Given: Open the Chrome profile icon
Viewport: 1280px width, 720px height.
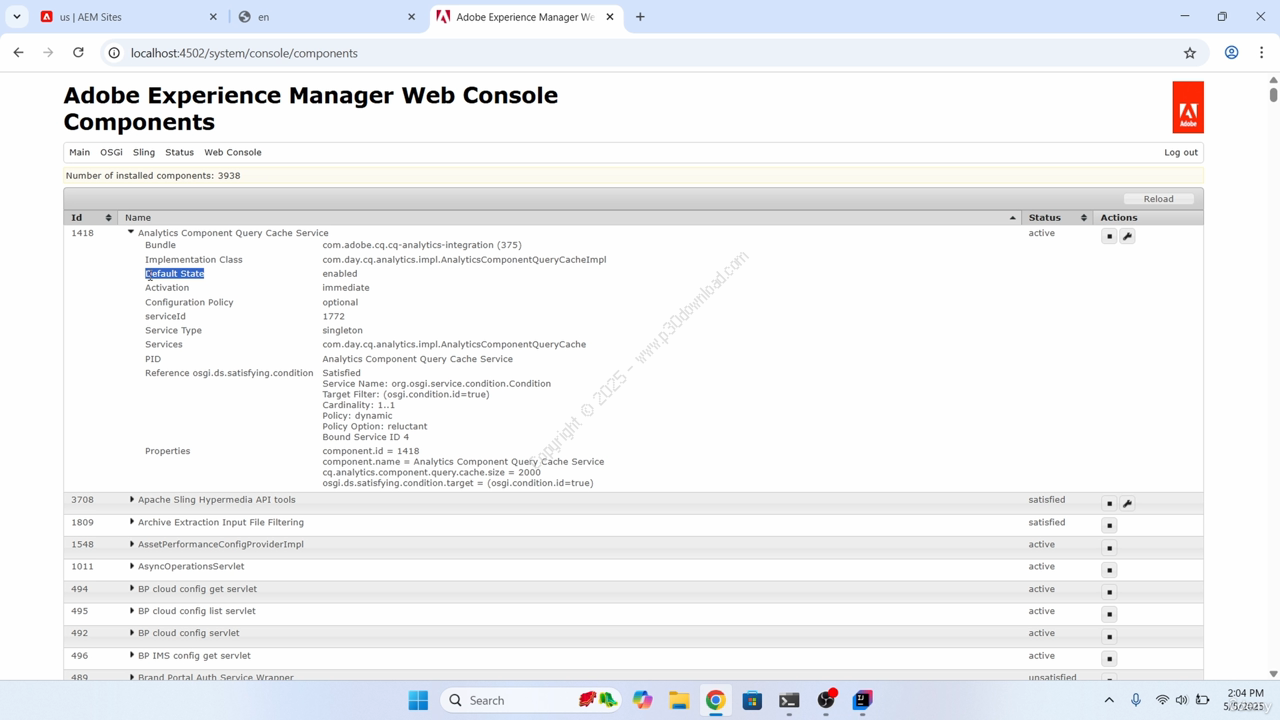Looking at the screenshot, I should (1232, 53).
